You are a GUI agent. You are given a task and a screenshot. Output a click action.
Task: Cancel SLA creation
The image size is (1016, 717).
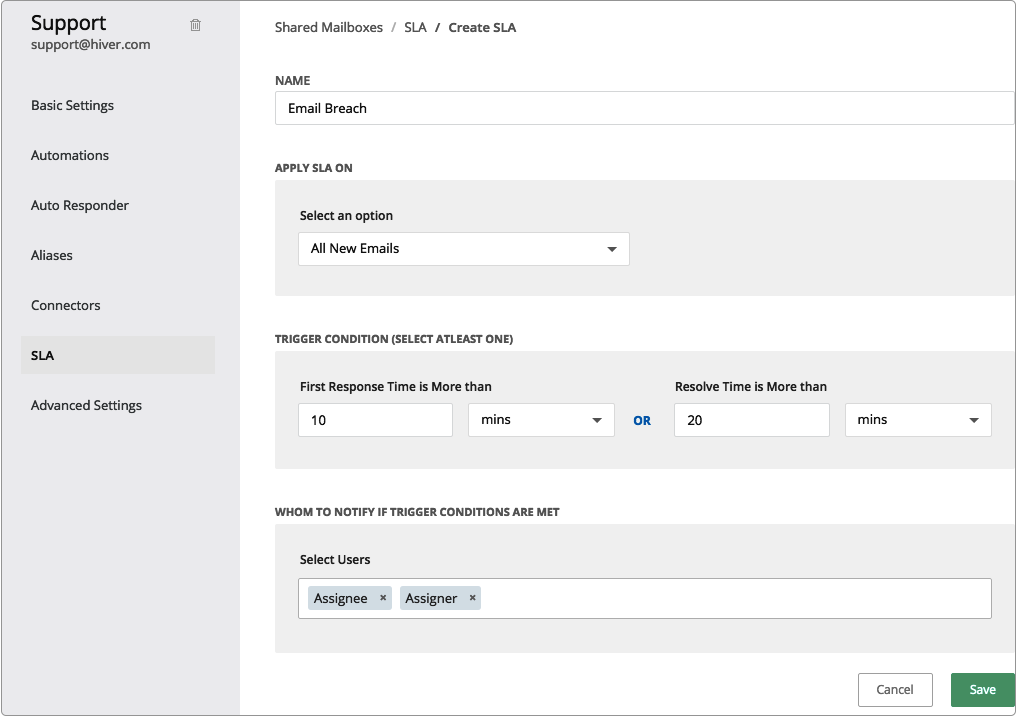click(x=895, y=689)
